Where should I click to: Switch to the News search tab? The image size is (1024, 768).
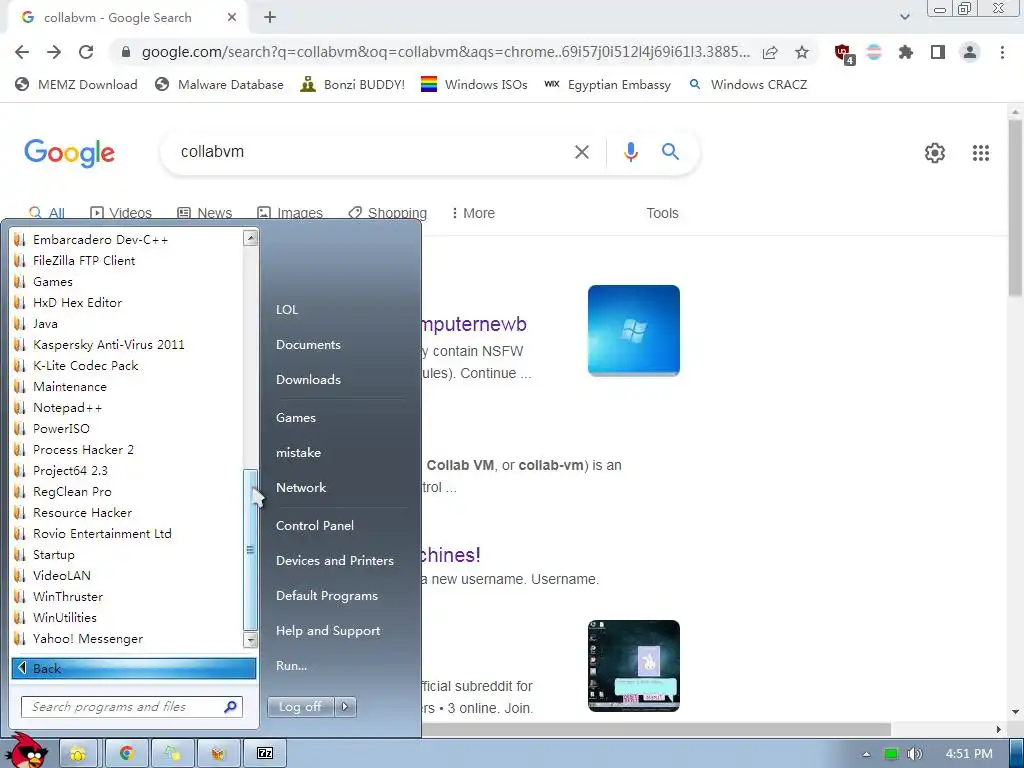(205, 213)
